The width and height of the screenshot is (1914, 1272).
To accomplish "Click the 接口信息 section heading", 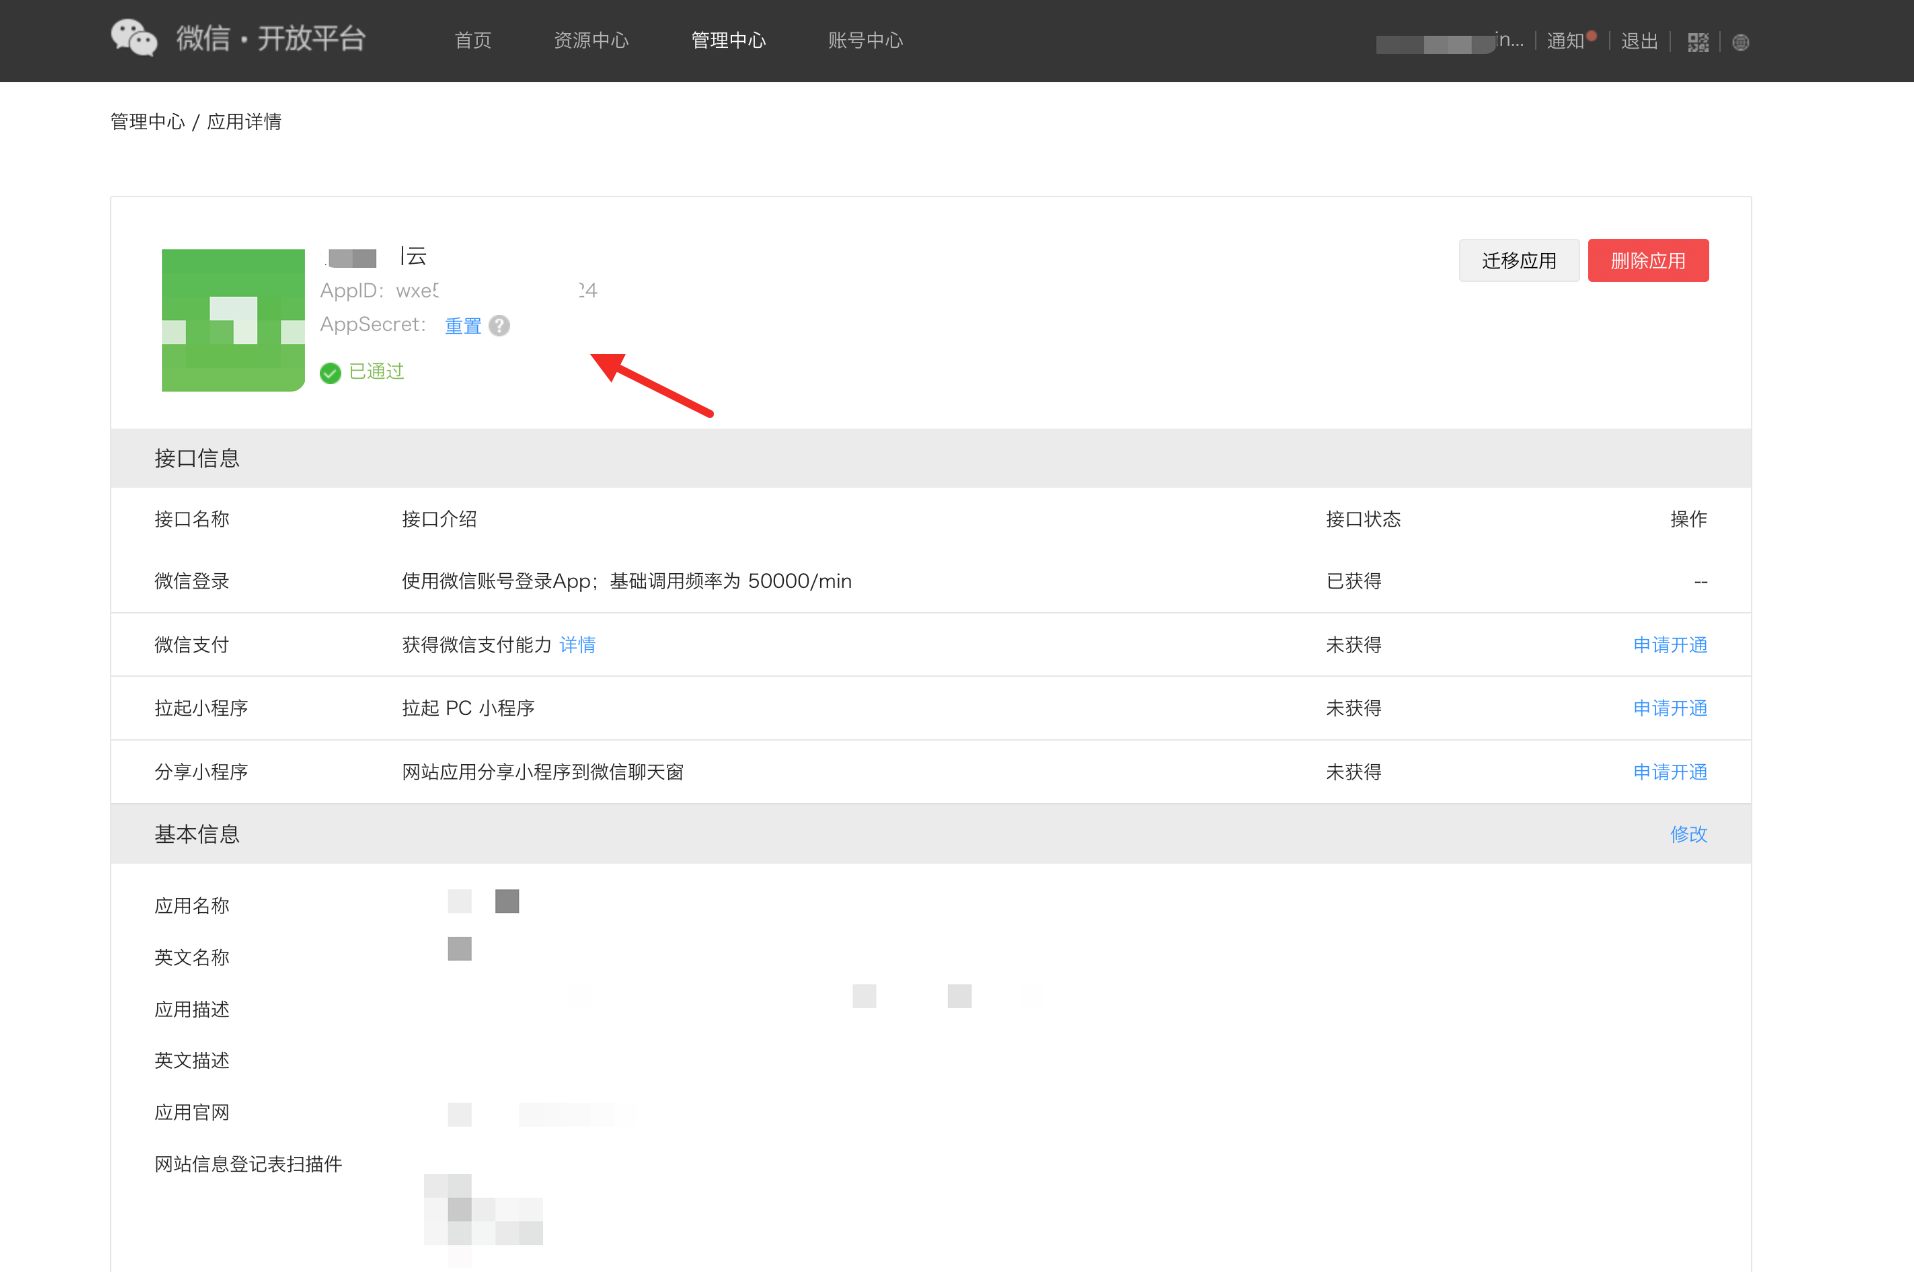I will (x=197, y=458).
